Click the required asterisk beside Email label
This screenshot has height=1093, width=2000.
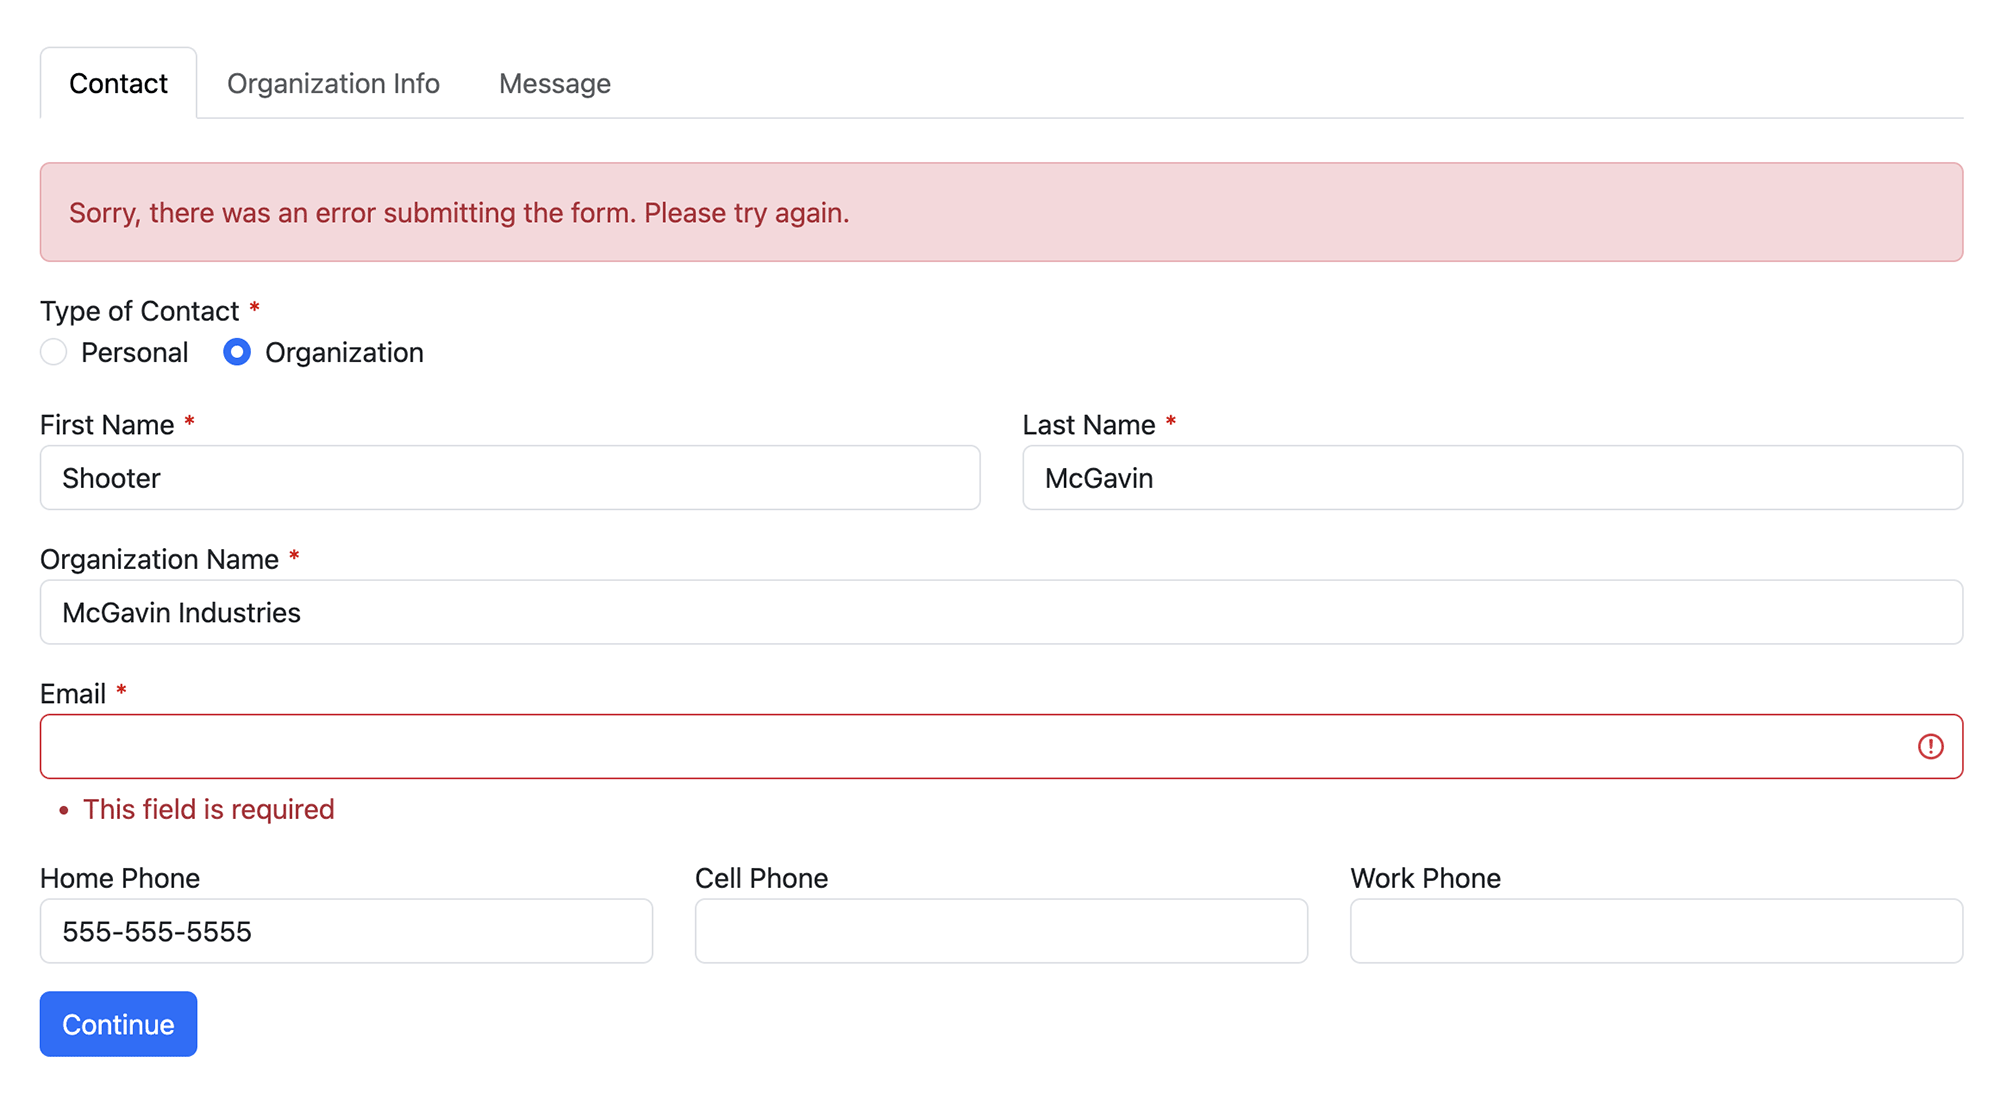pyautogui.click(x=121, y=691)
